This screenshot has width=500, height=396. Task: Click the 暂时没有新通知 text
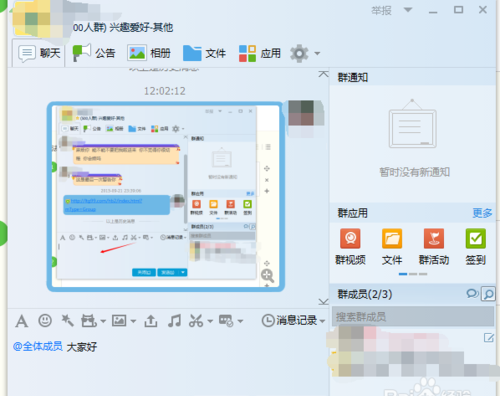click(x=414, y=172)
